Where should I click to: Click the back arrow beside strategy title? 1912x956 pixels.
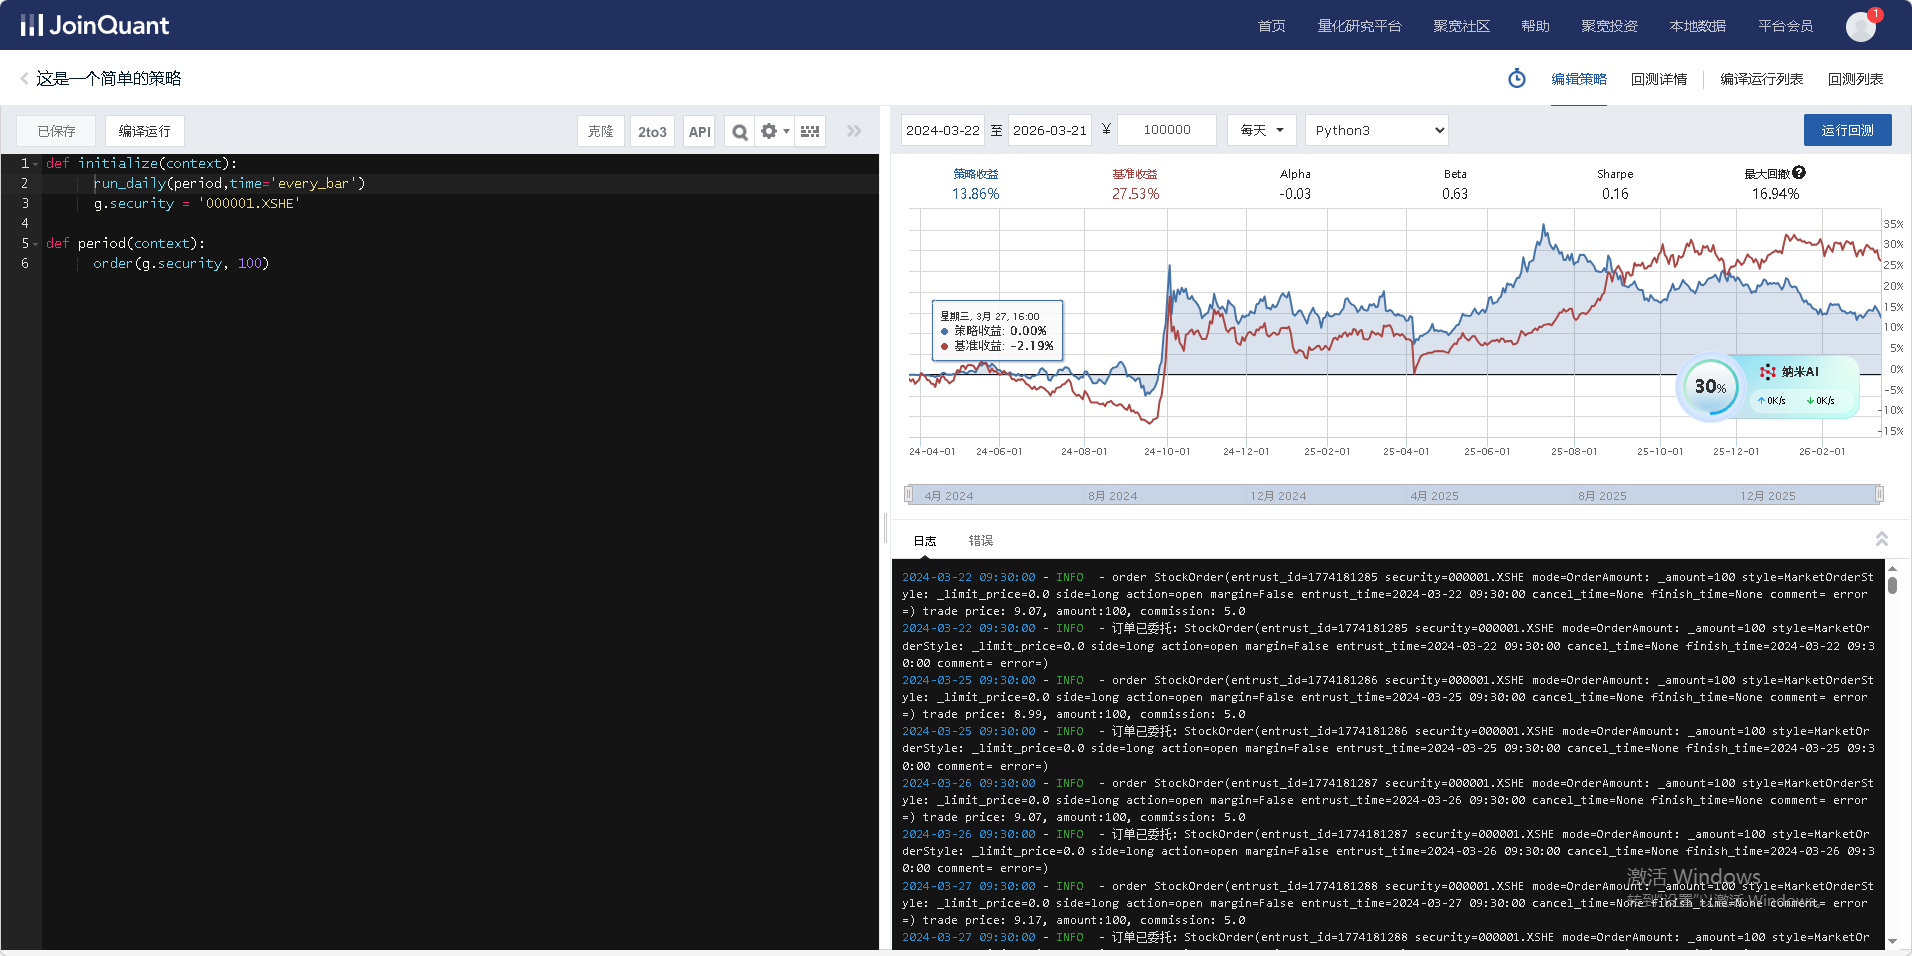click(x=24, y=79)
